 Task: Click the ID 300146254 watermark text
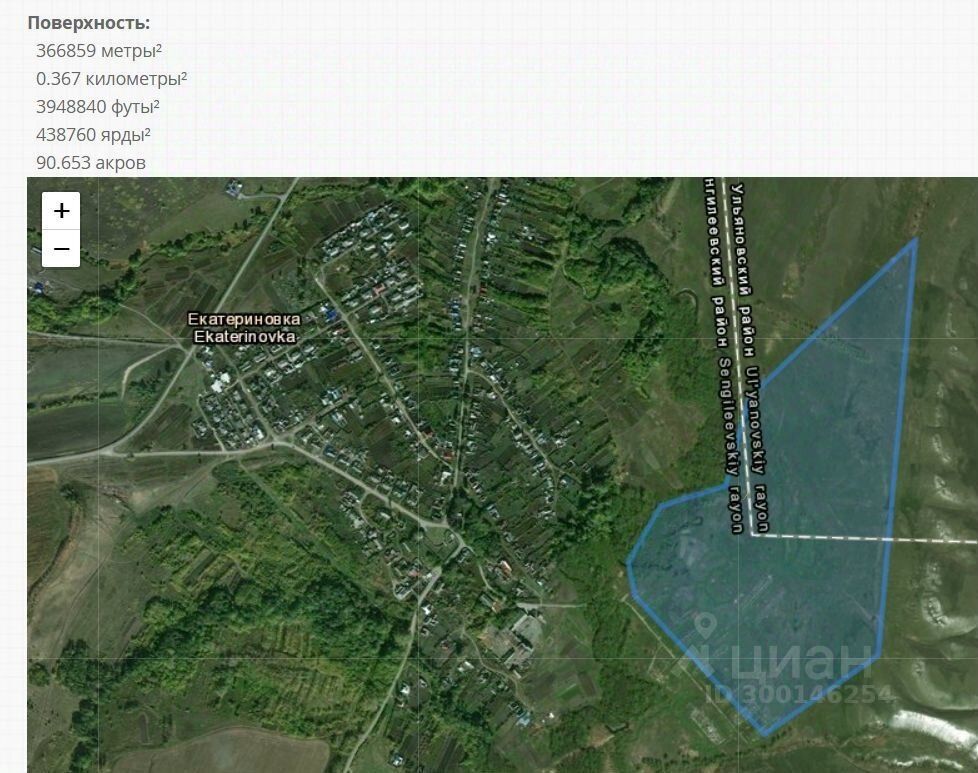pyautogui.click(x=800, y=694)
